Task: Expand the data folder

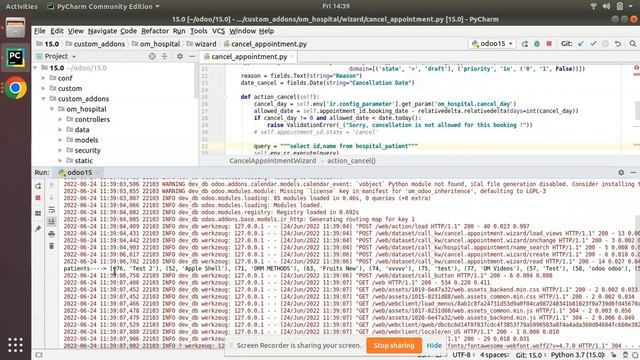Action: coord(60,129)
